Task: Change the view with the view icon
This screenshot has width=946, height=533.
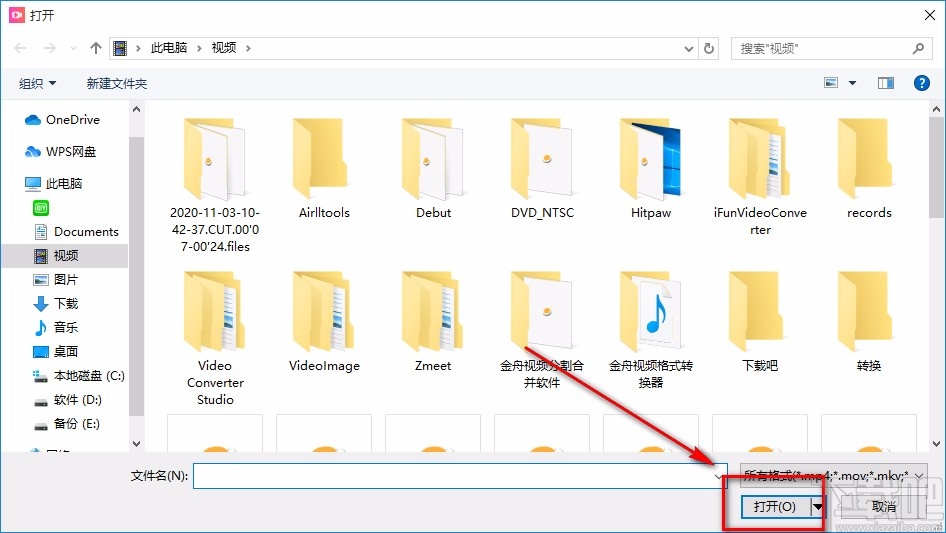Action: point(831,83)
